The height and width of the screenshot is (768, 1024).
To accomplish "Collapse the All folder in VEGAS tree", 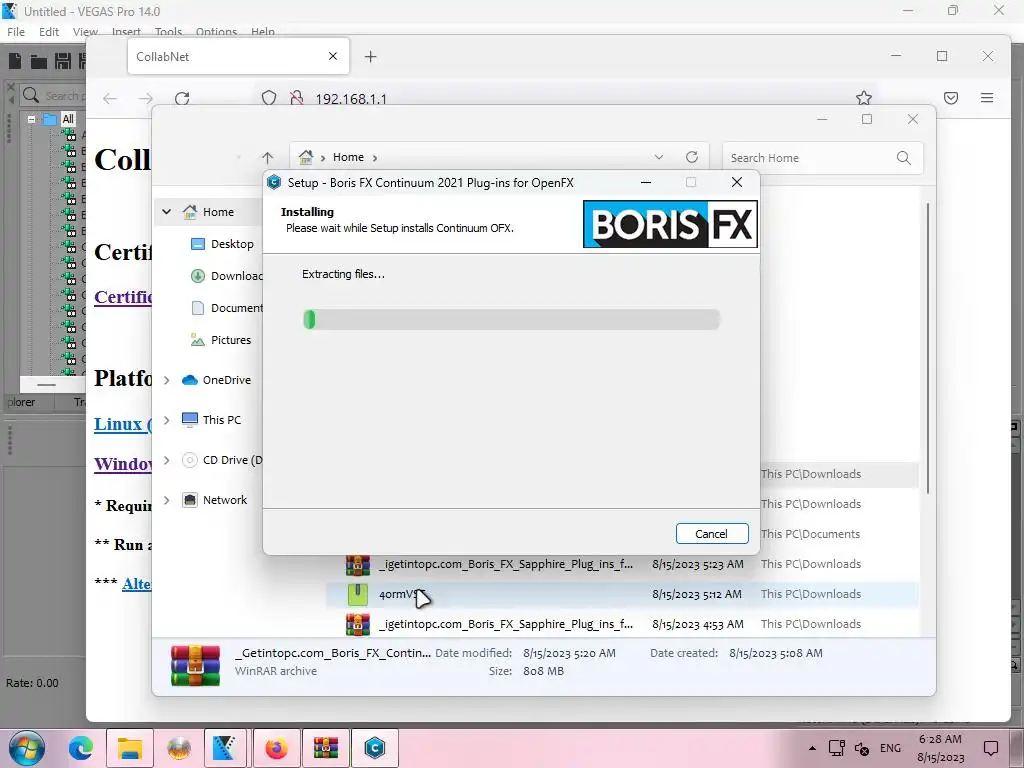I will [31, 120].
